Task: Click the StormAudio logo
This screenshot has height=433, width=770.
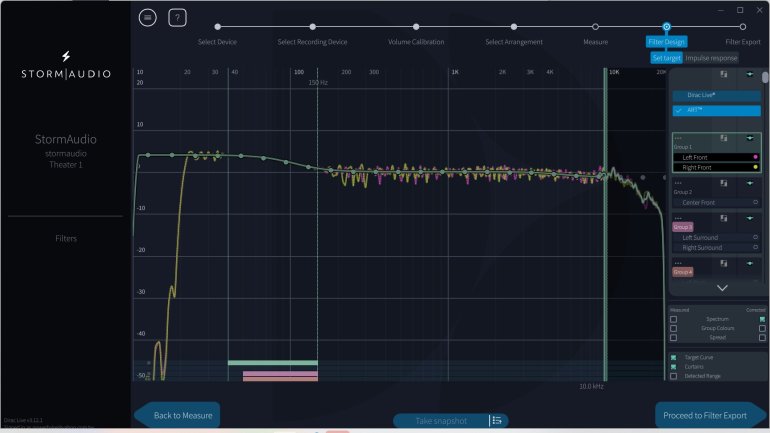Action: pos(66,66)
